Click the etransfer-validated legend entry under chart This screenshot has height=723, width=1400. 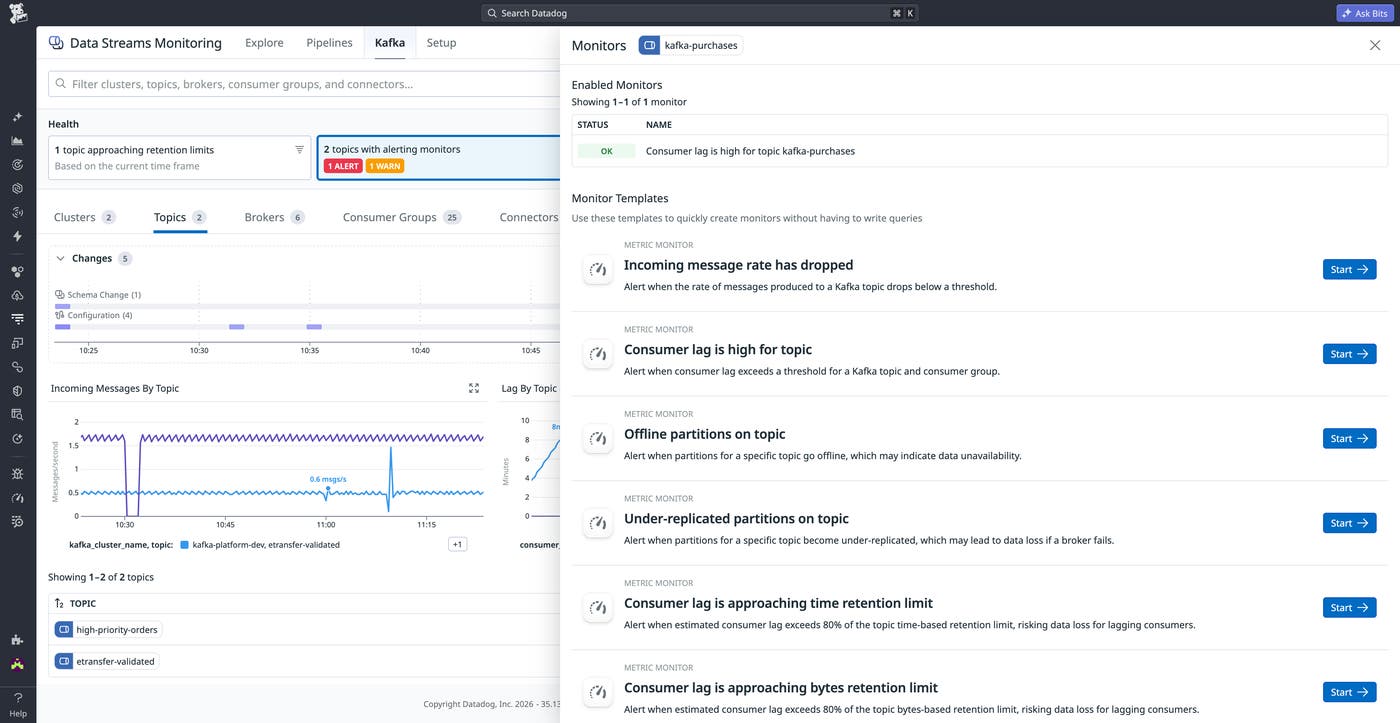(260, 545)
